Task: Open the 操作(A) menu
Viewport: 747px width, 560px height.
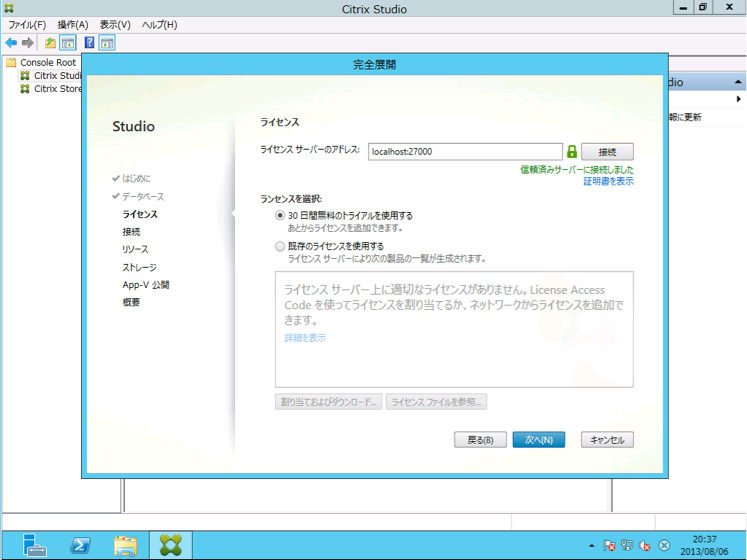Action: point(73,25)
